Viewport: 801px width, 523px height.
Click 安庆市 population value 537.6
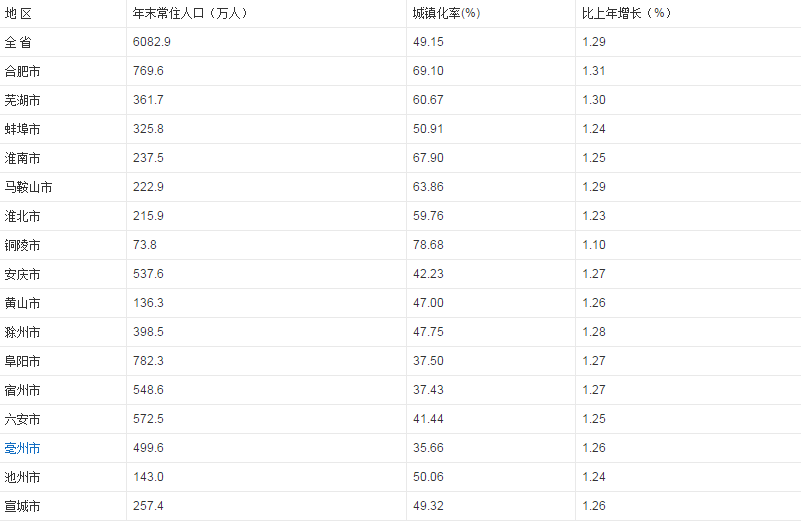pyautogui.click(x=148, y=274)
